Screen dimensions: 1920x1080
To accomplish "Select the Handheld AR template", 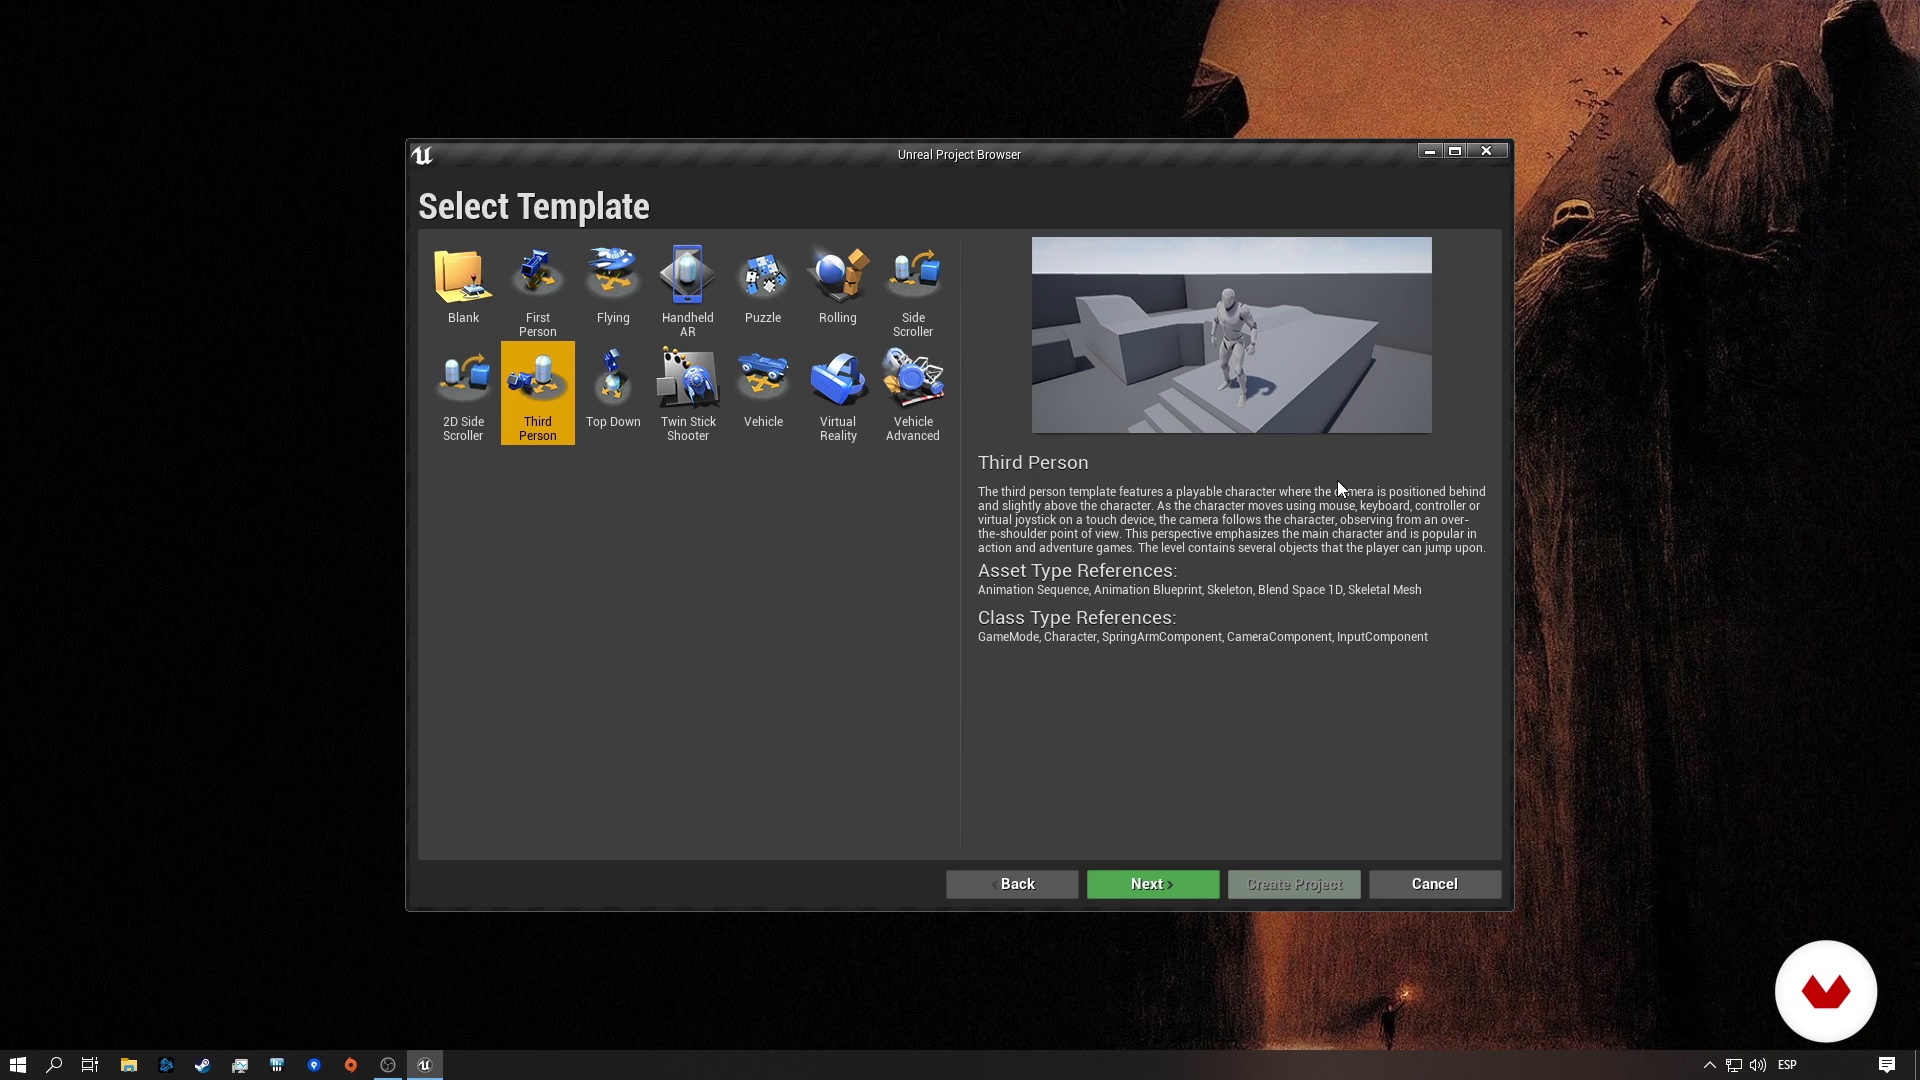I will [687, 277].
